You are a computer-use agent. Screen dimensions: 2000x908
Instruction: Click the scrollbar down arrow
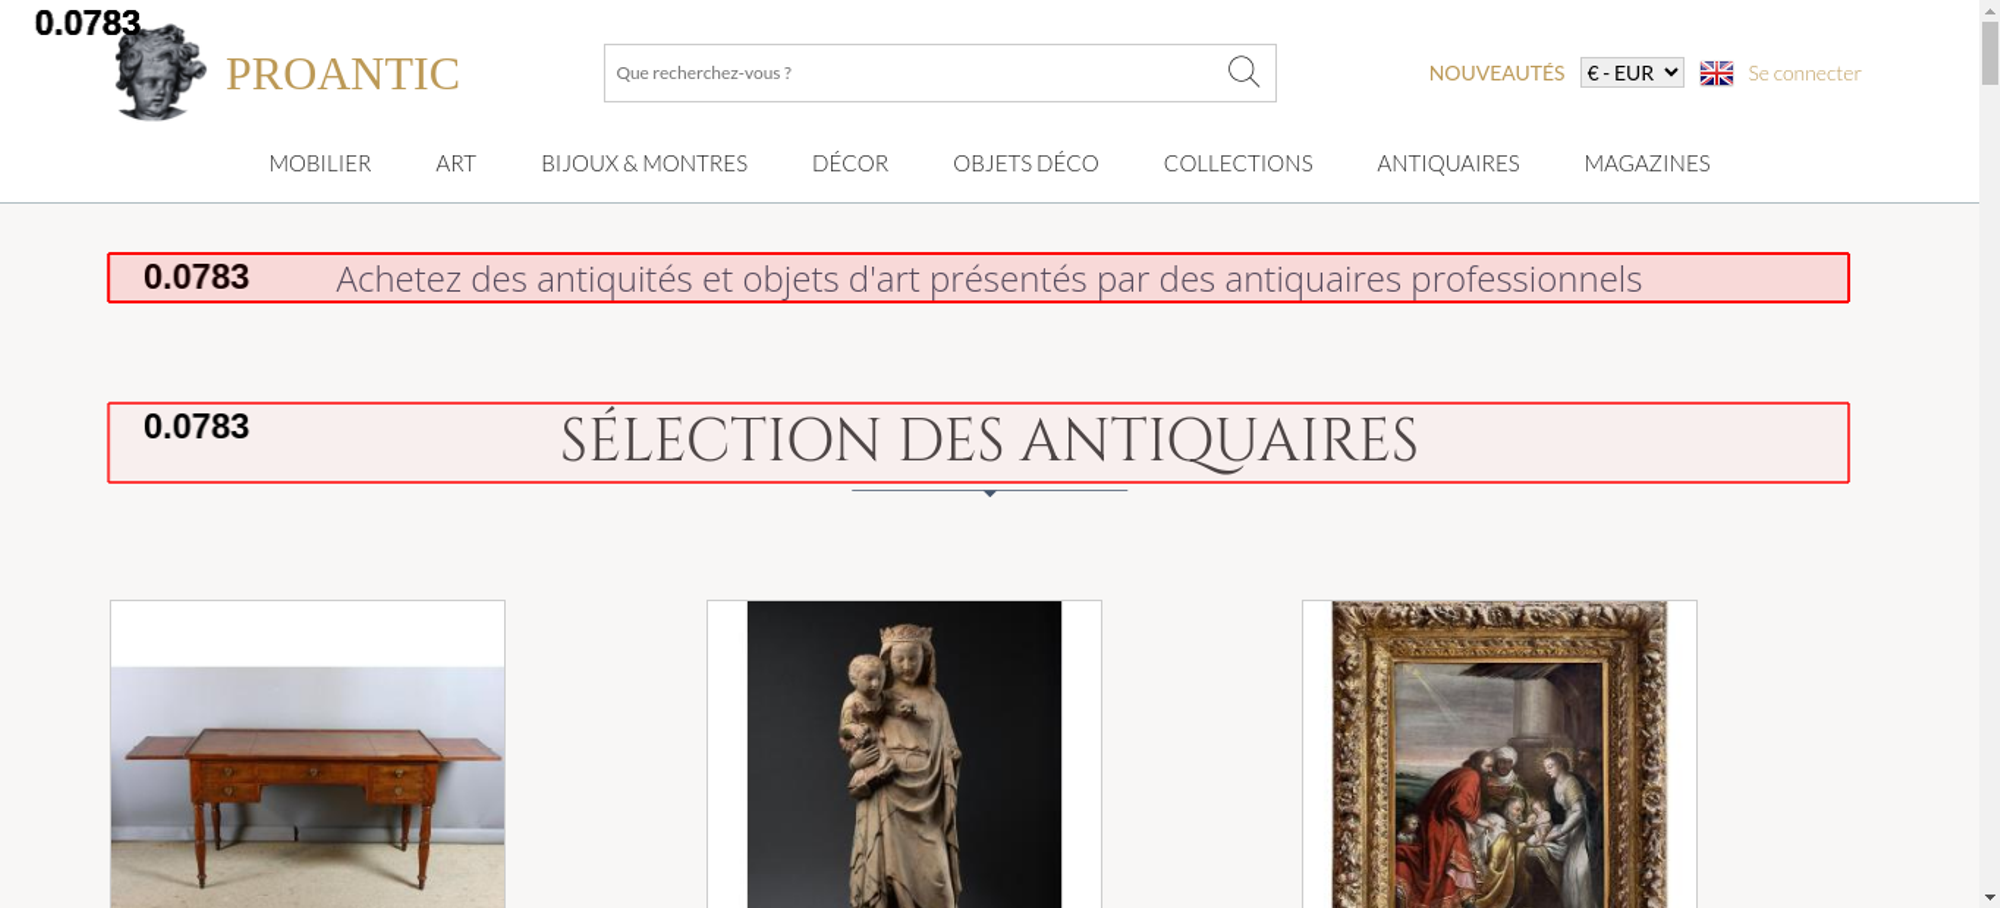1989,897
